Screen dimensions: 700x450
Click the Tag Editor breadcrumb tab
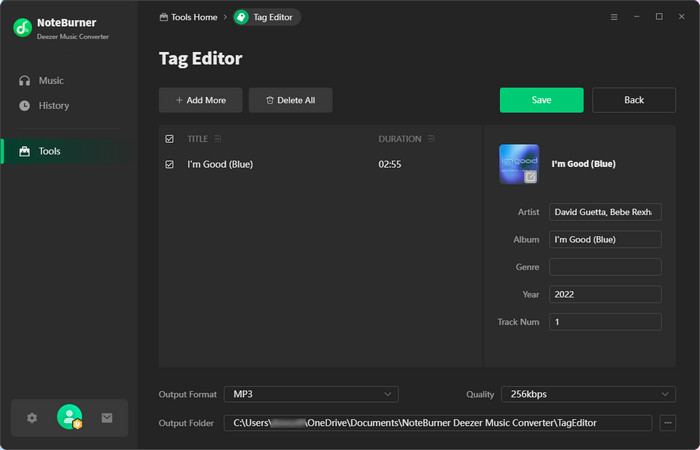click(267, 17)
